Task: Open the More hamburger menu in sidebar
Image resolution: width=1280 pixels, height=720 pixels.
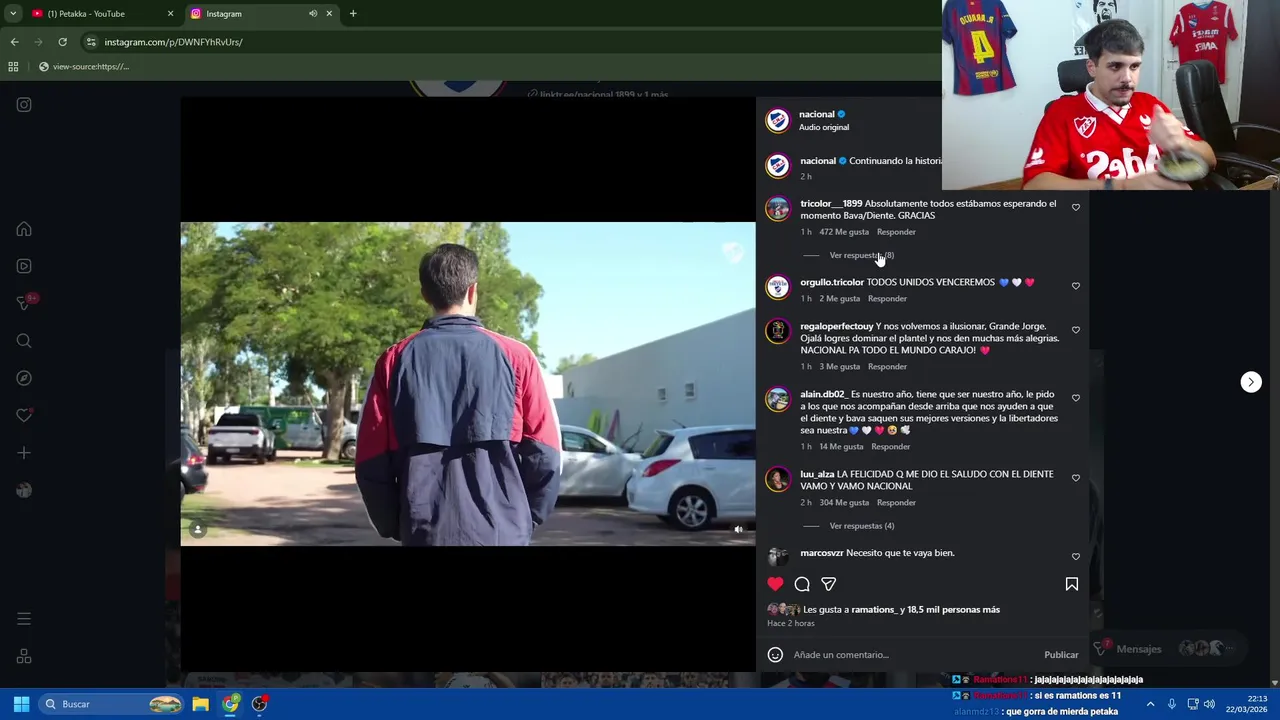Action: point(24,619)
